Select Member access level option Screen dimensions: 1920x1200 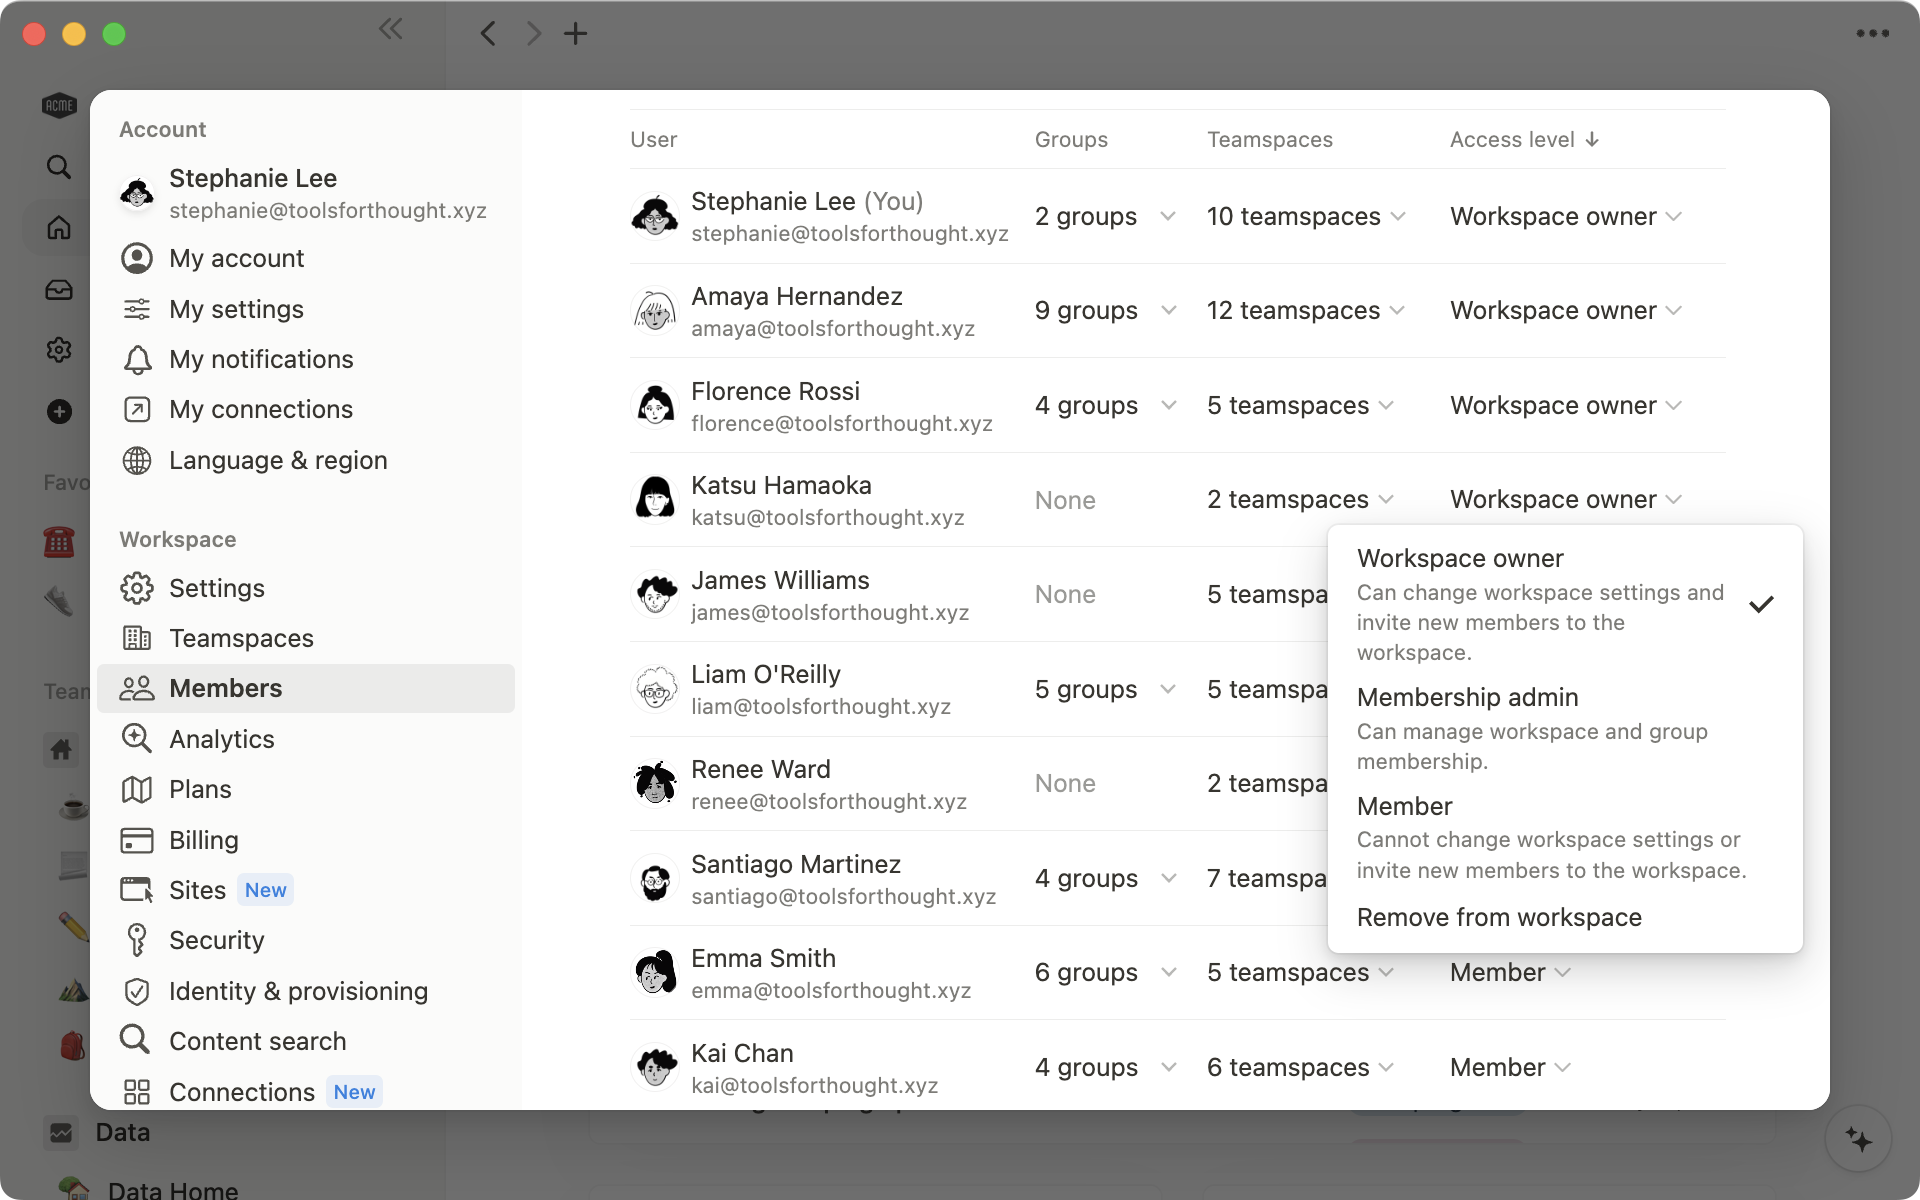[x=1403, y=806]
